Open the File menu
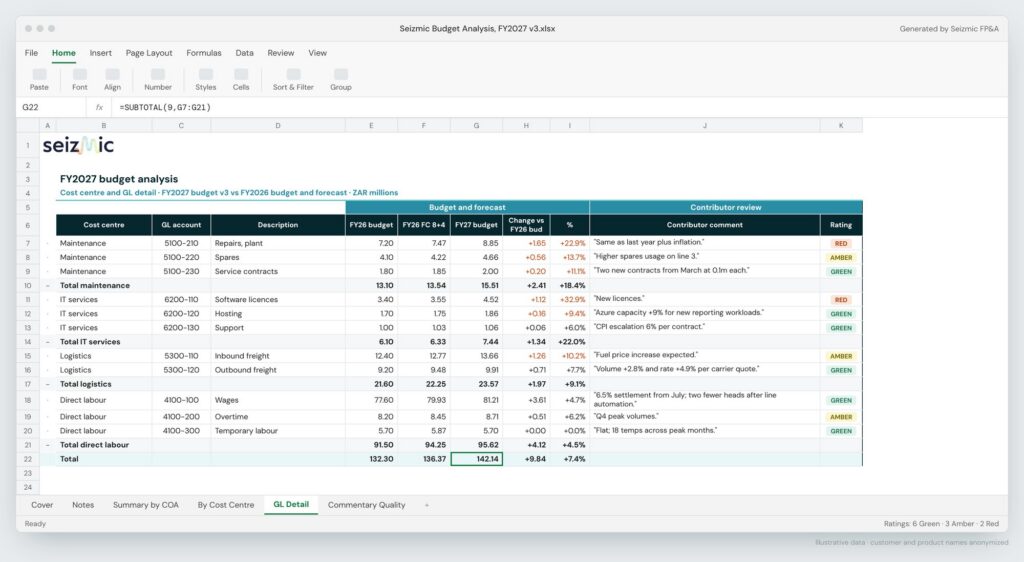This screenshot has width=1024, height=562. click(31, 53)
